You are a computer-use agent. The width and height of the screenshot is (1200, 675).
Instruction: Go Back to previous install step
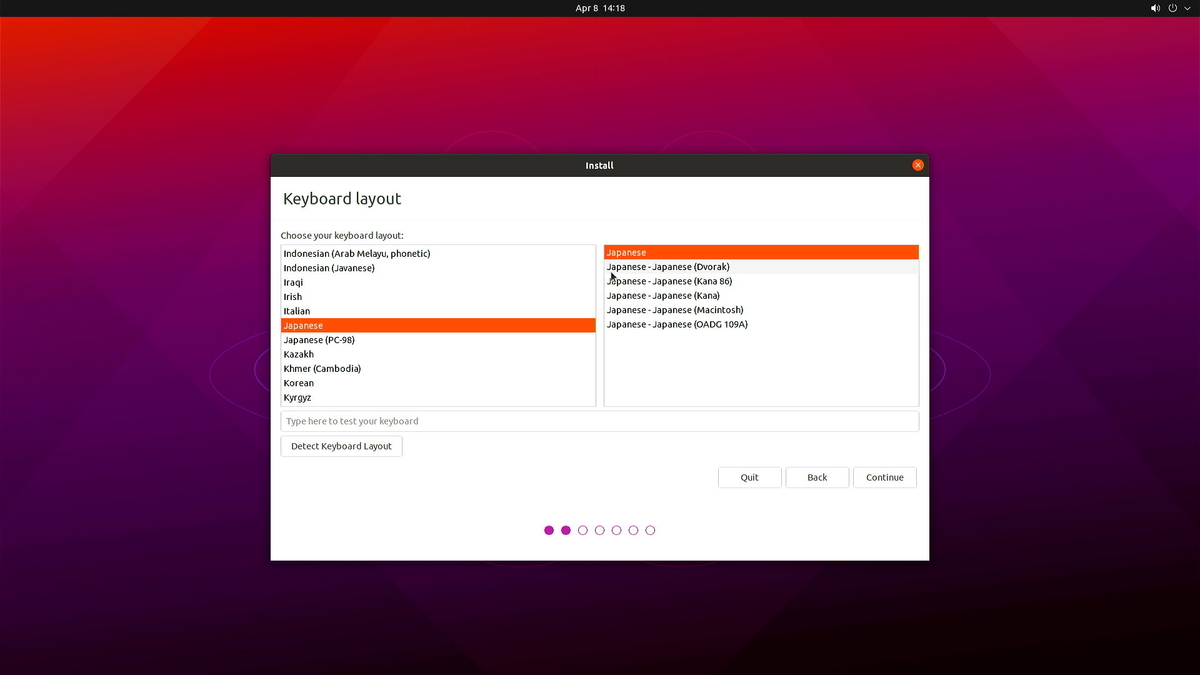click(x=817, y=477)
